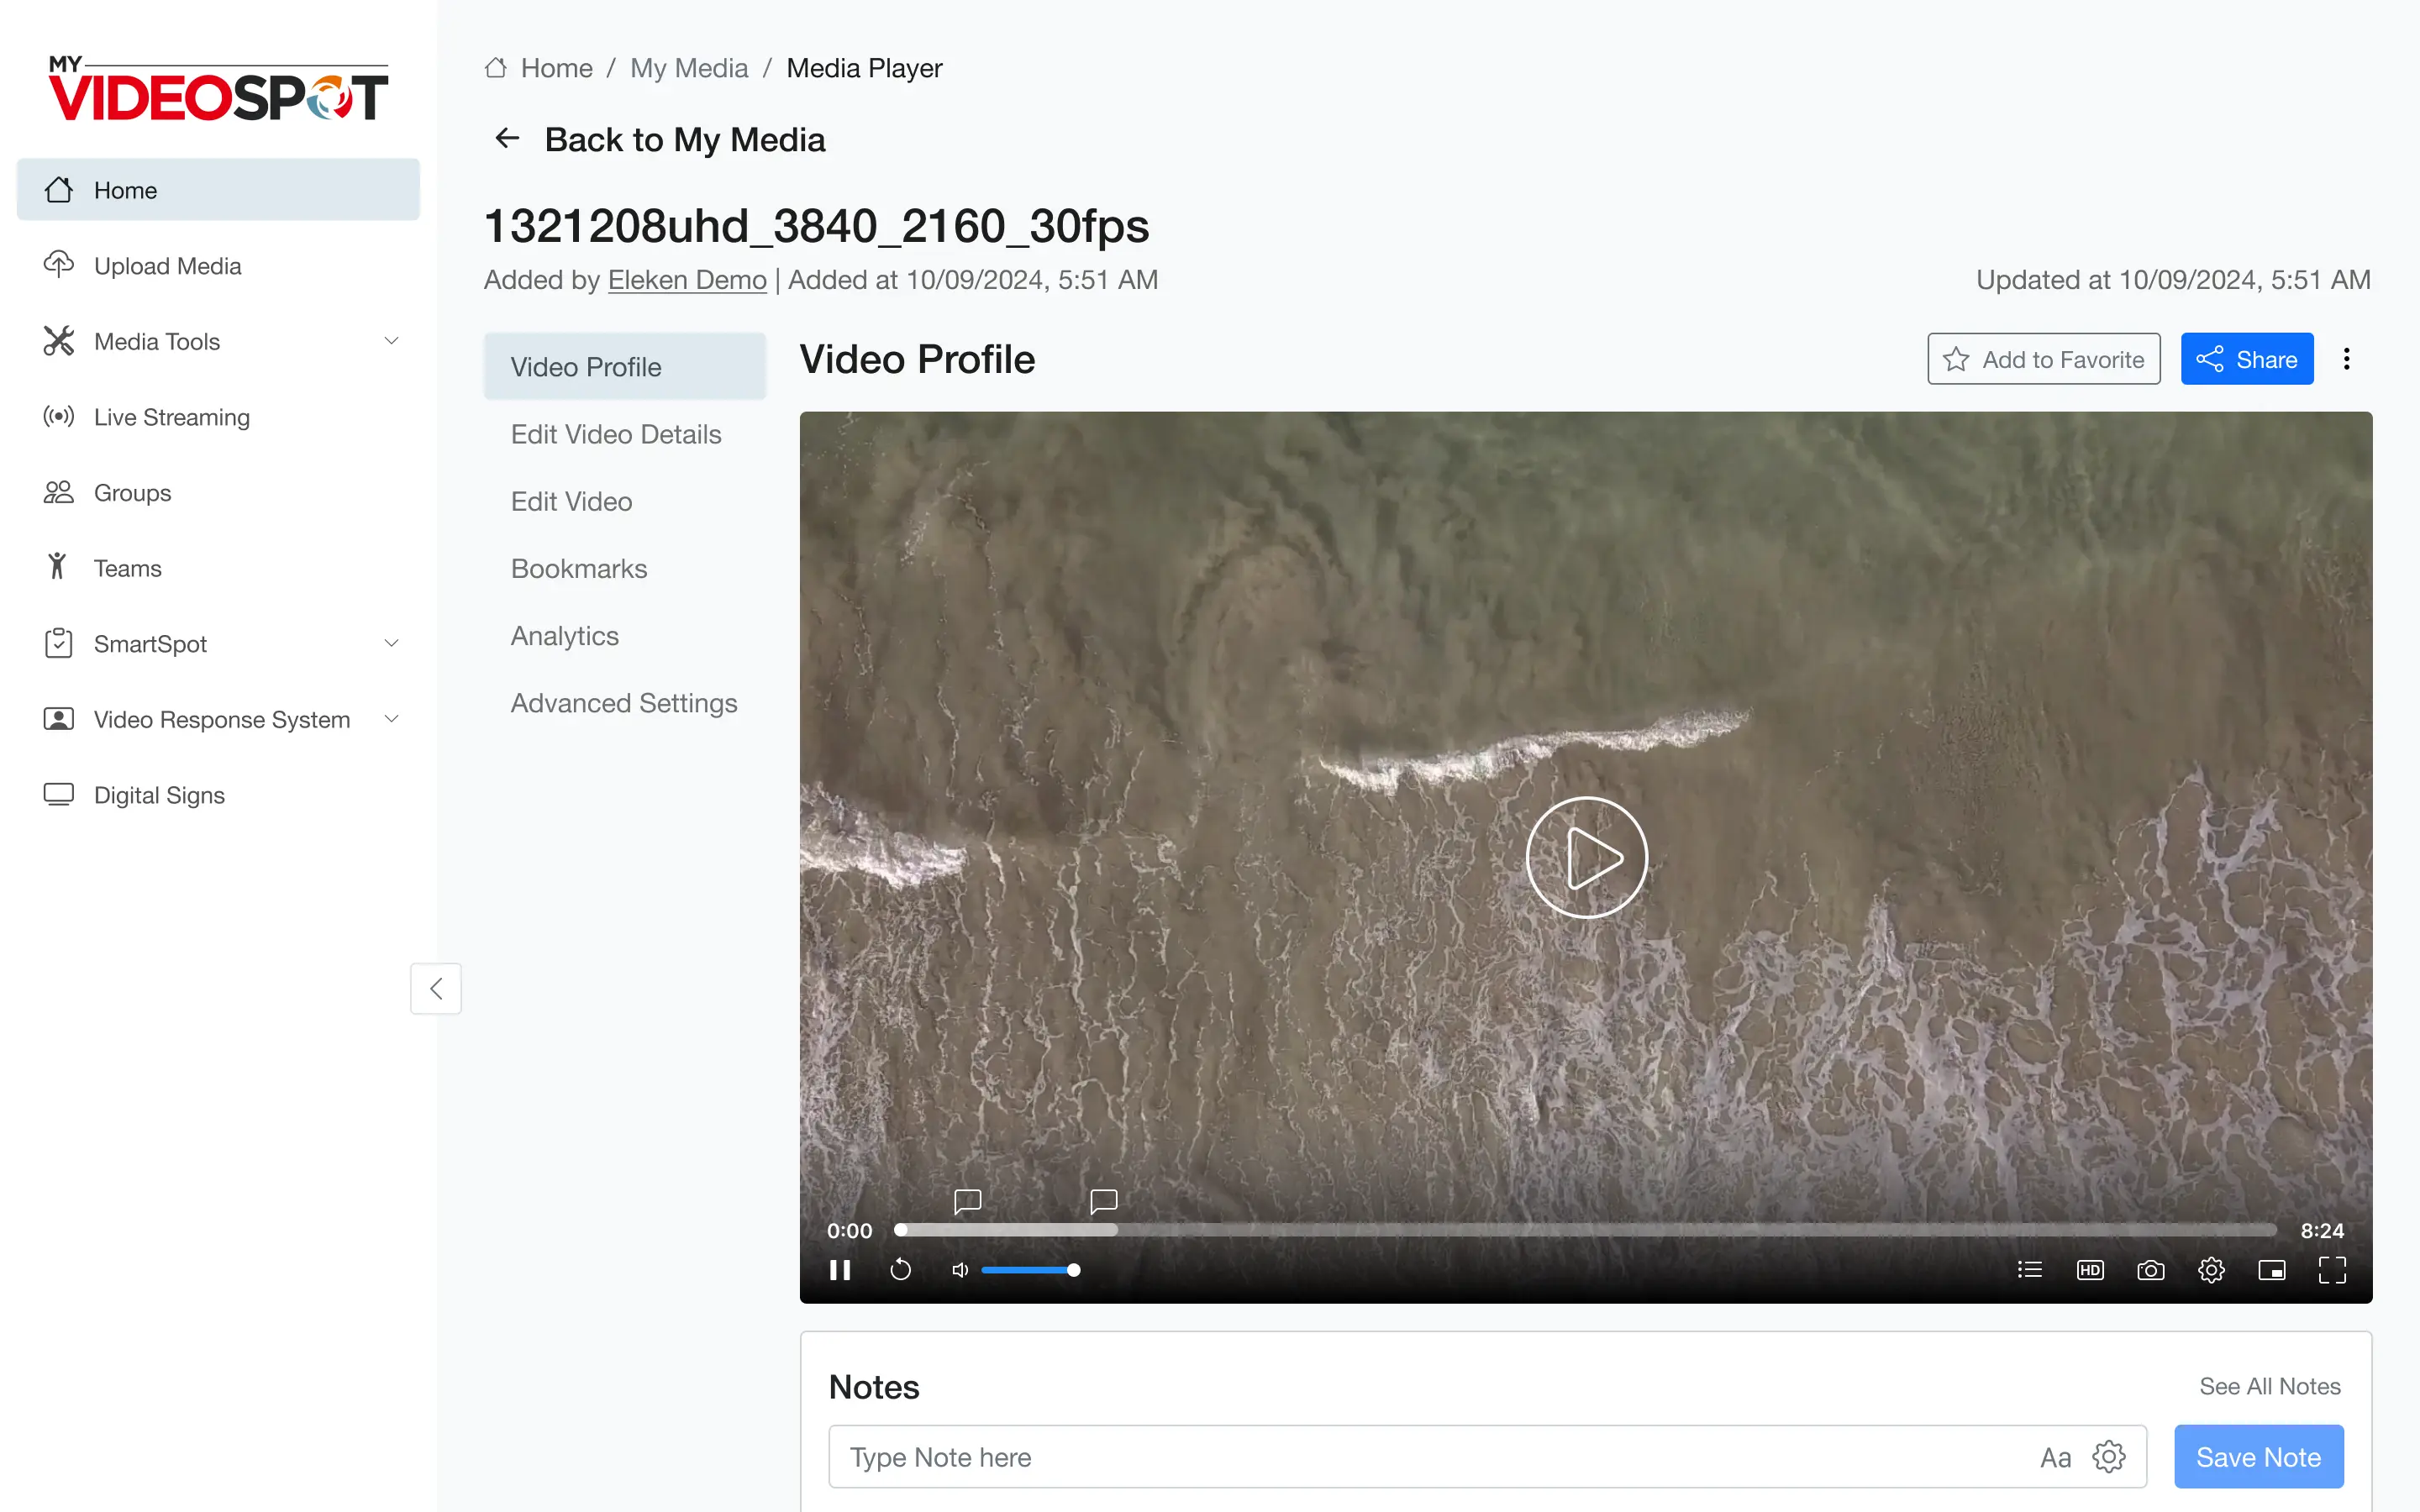
Task: Open My Media from the breadcrumb
Action: tap(689, 67)
